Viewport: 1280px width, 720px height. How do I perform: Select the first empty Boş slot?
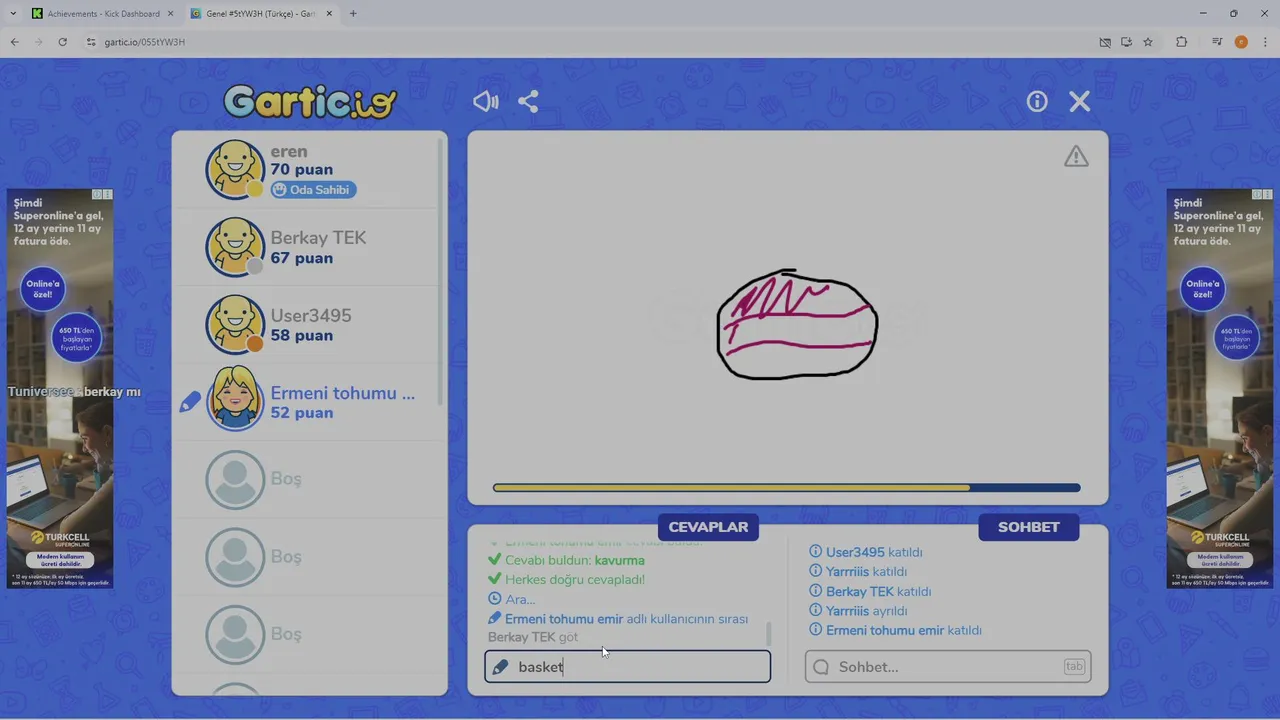[310, 479]
